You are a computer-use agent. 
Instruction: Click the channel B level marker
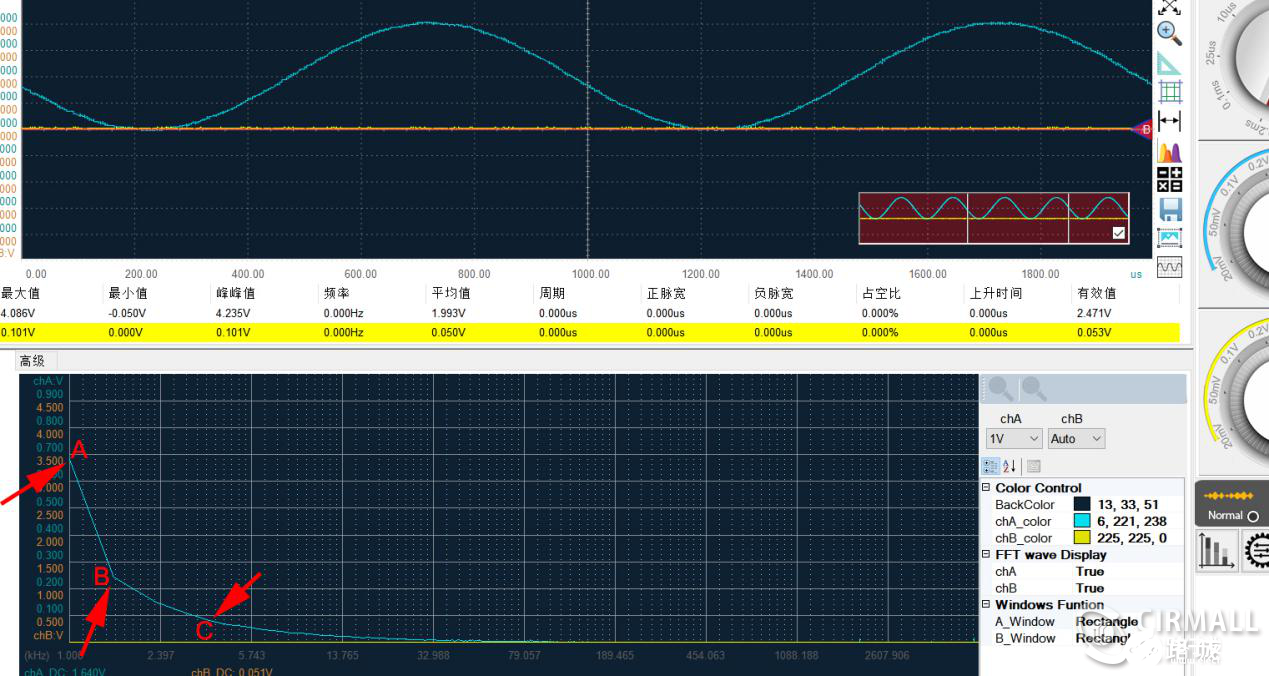point(1144,129)
